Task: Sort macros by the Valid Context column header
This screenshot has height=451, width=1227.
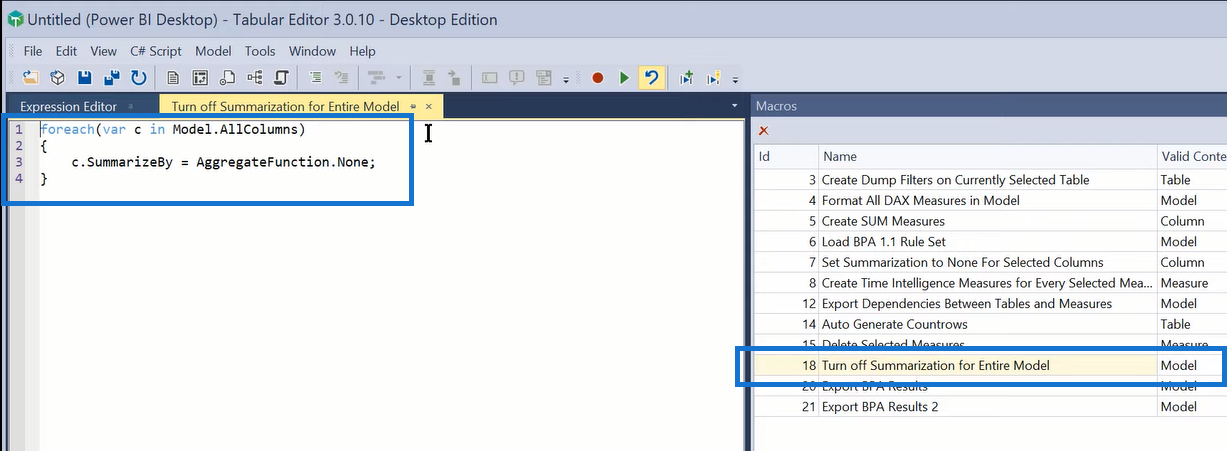Action: tap(1192, 156)
